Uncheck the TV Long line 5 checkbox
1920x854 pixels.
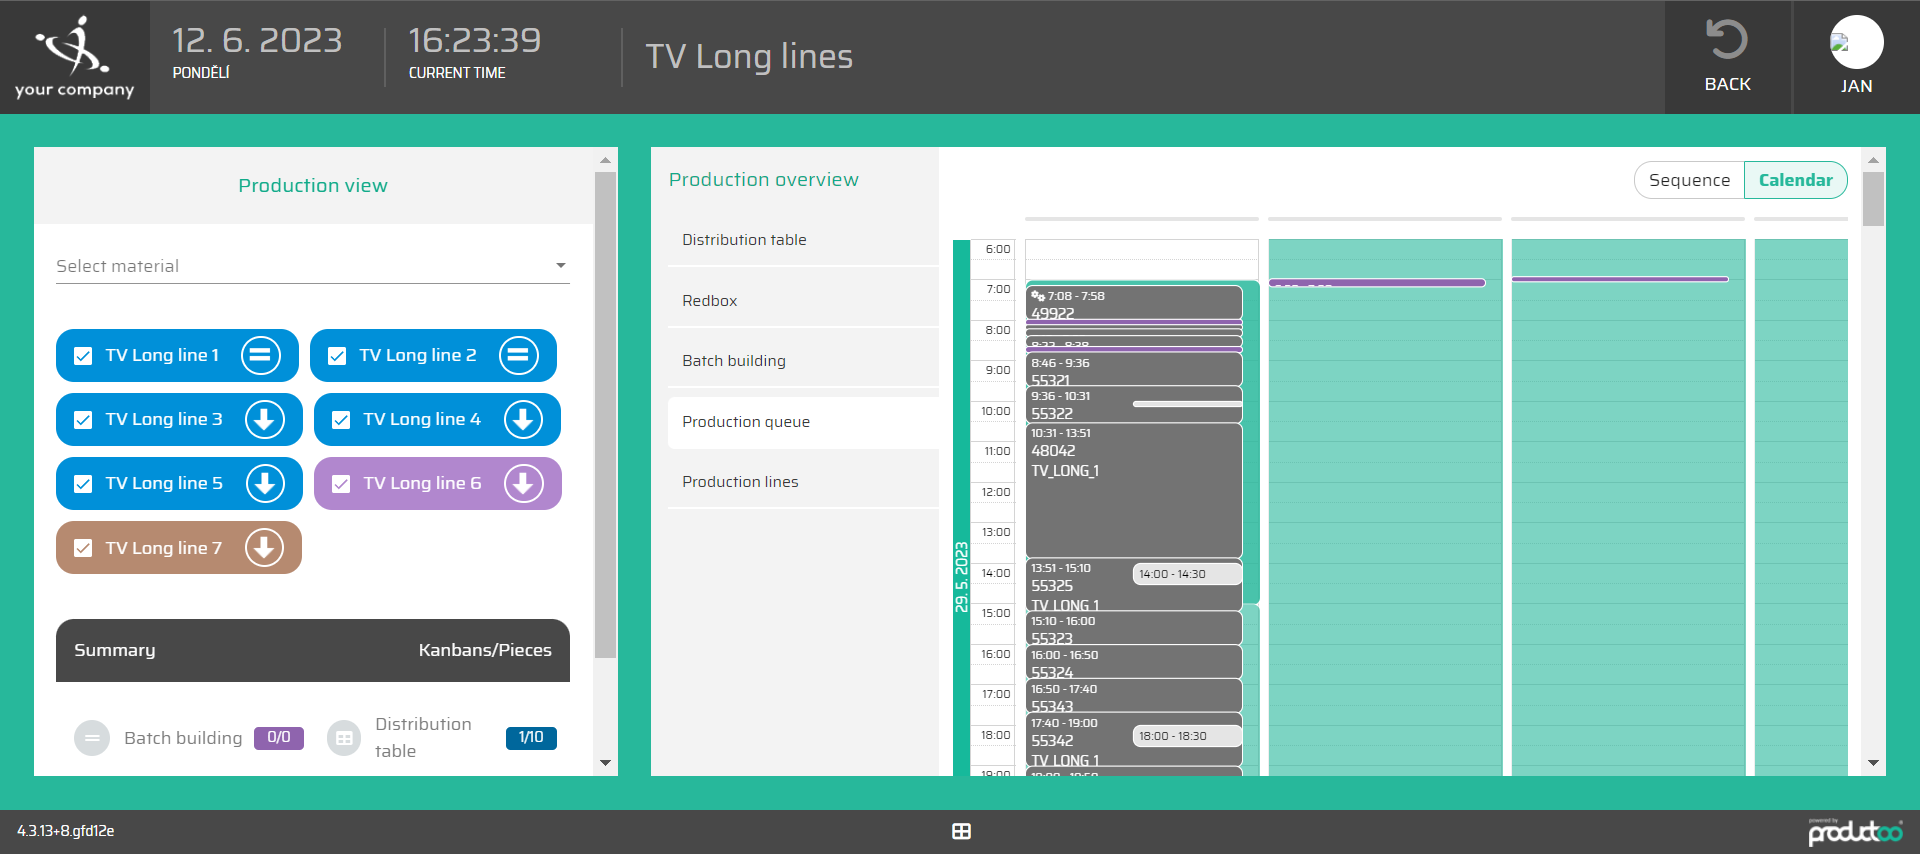[x=84, y=484]
